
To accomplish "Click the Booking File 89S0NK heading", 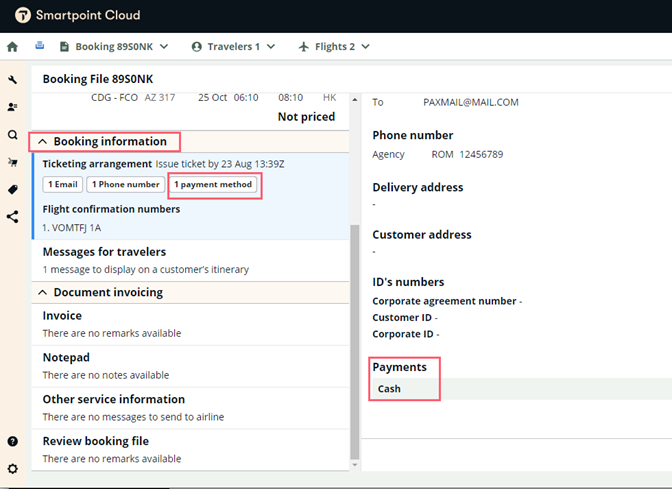I will click(x=98, y=79).
